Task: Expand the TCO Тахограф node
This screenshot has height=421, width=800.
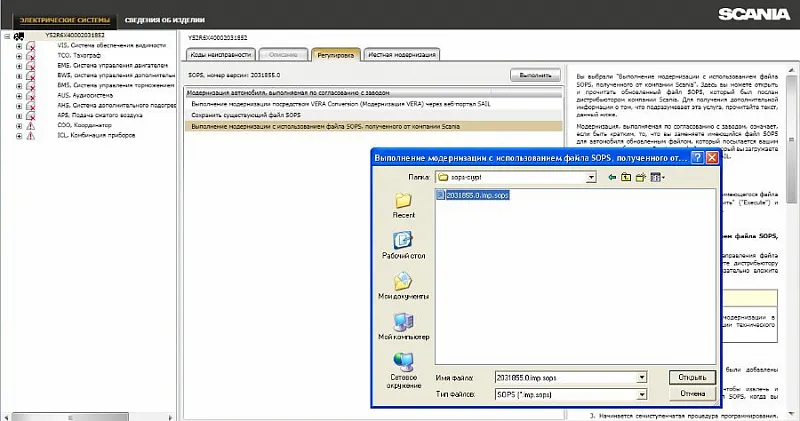Action: pos(19,56)
